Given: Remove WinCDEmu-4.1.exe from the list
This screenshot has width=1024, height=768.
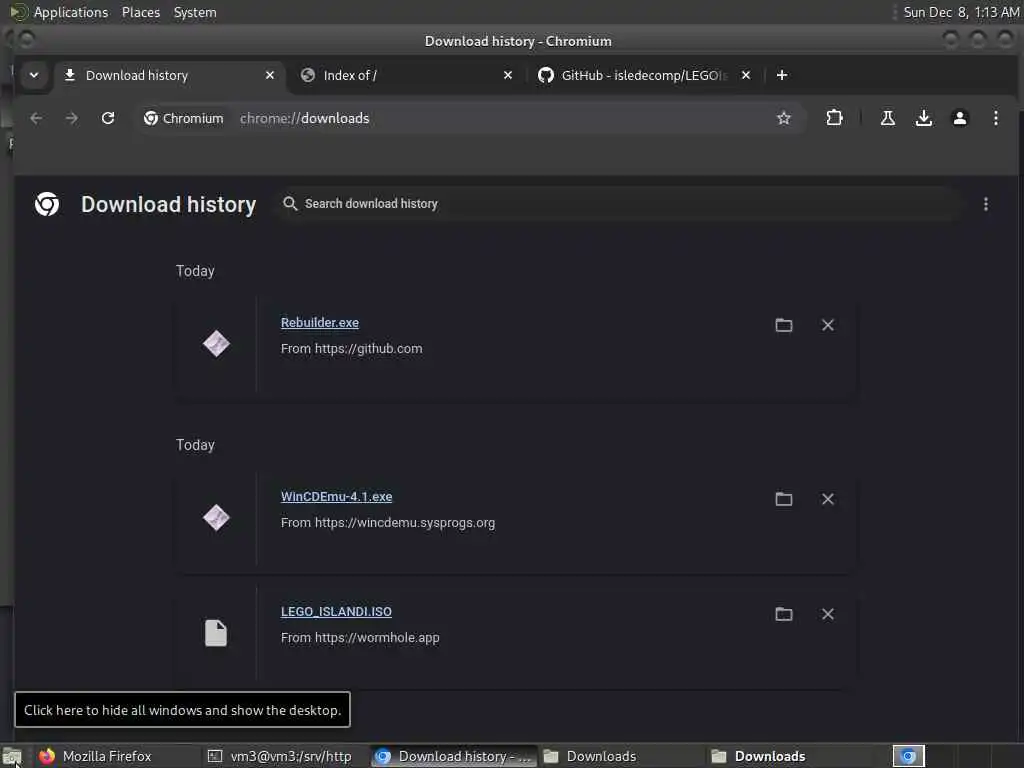Looking at the screenshot, I should point(827,500).
